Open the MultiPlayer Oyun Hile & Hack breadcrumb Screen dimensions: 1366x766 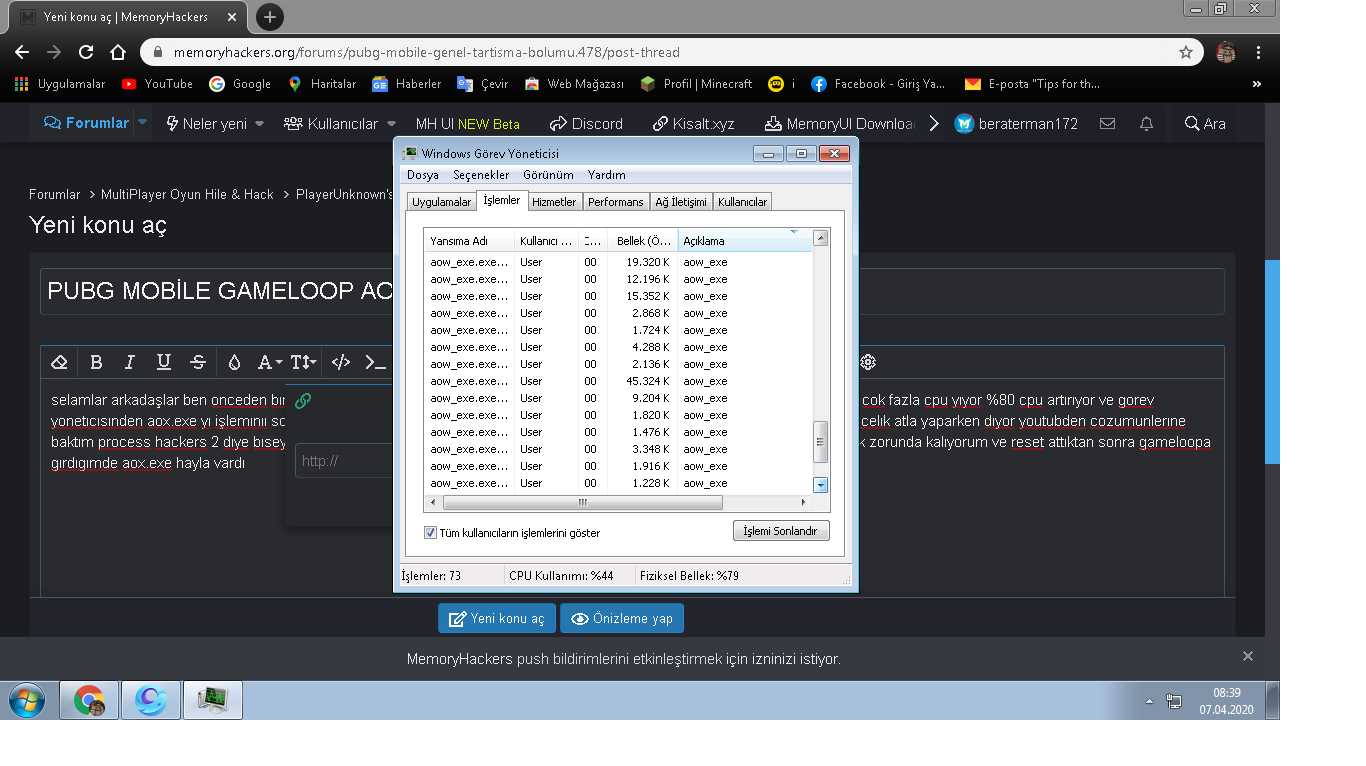point(187,195)
